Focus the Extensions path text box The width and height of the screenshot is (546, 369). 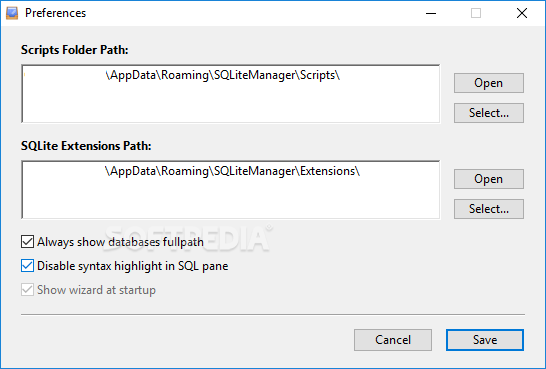[231, 190]
